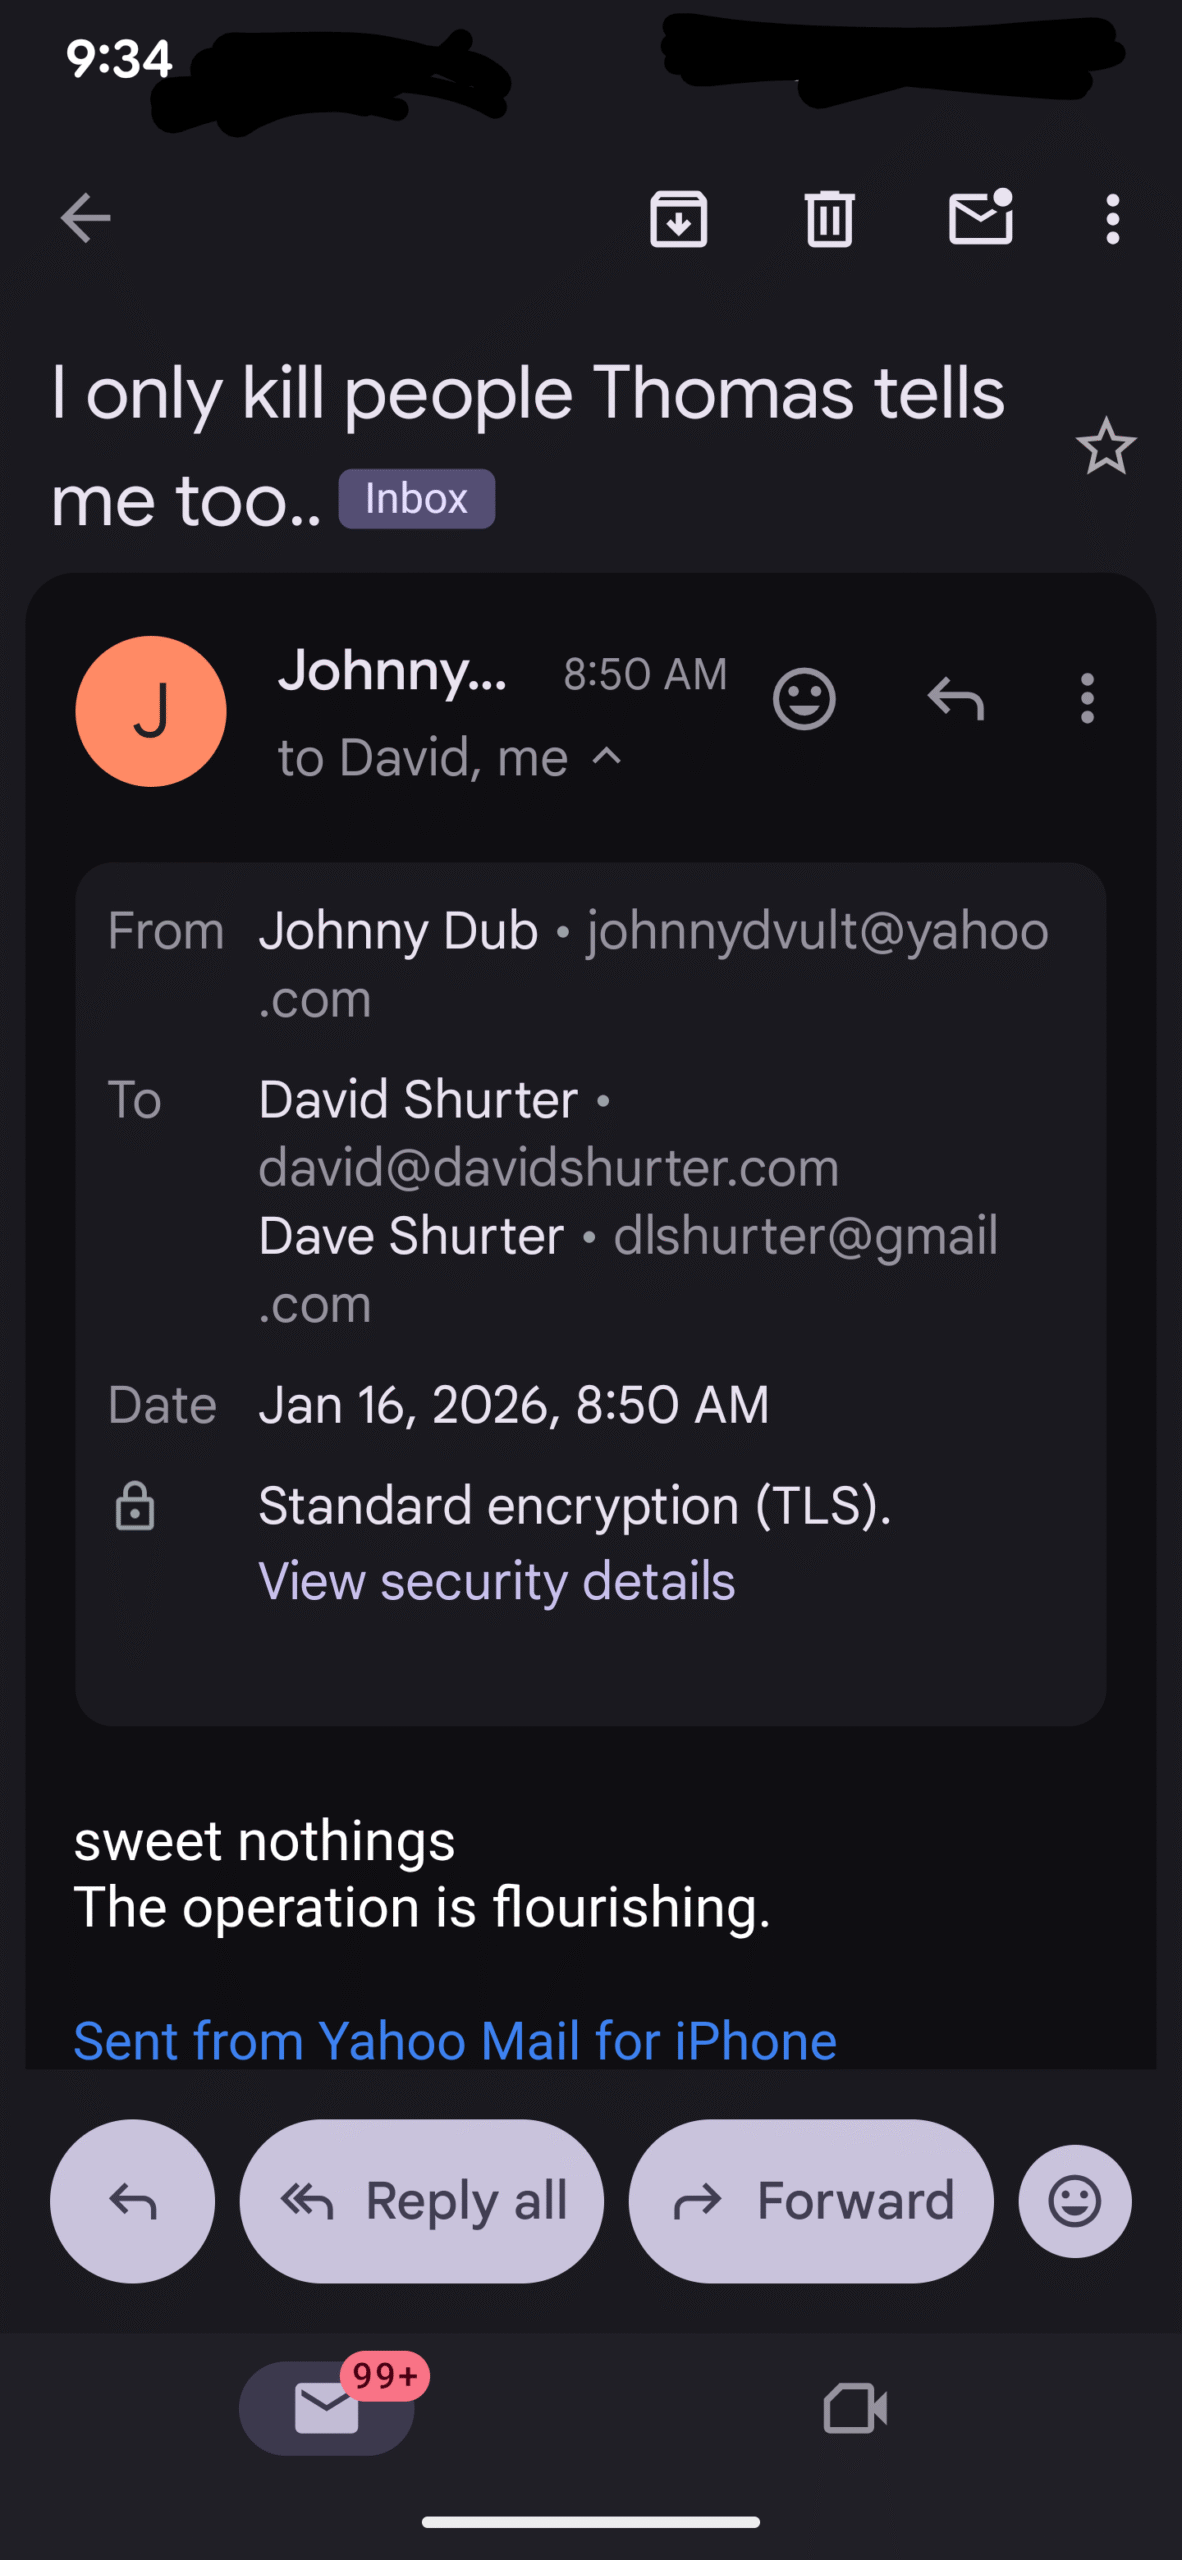
Task: Add emoji reaction in message header
Action: (x=804, y=698)
